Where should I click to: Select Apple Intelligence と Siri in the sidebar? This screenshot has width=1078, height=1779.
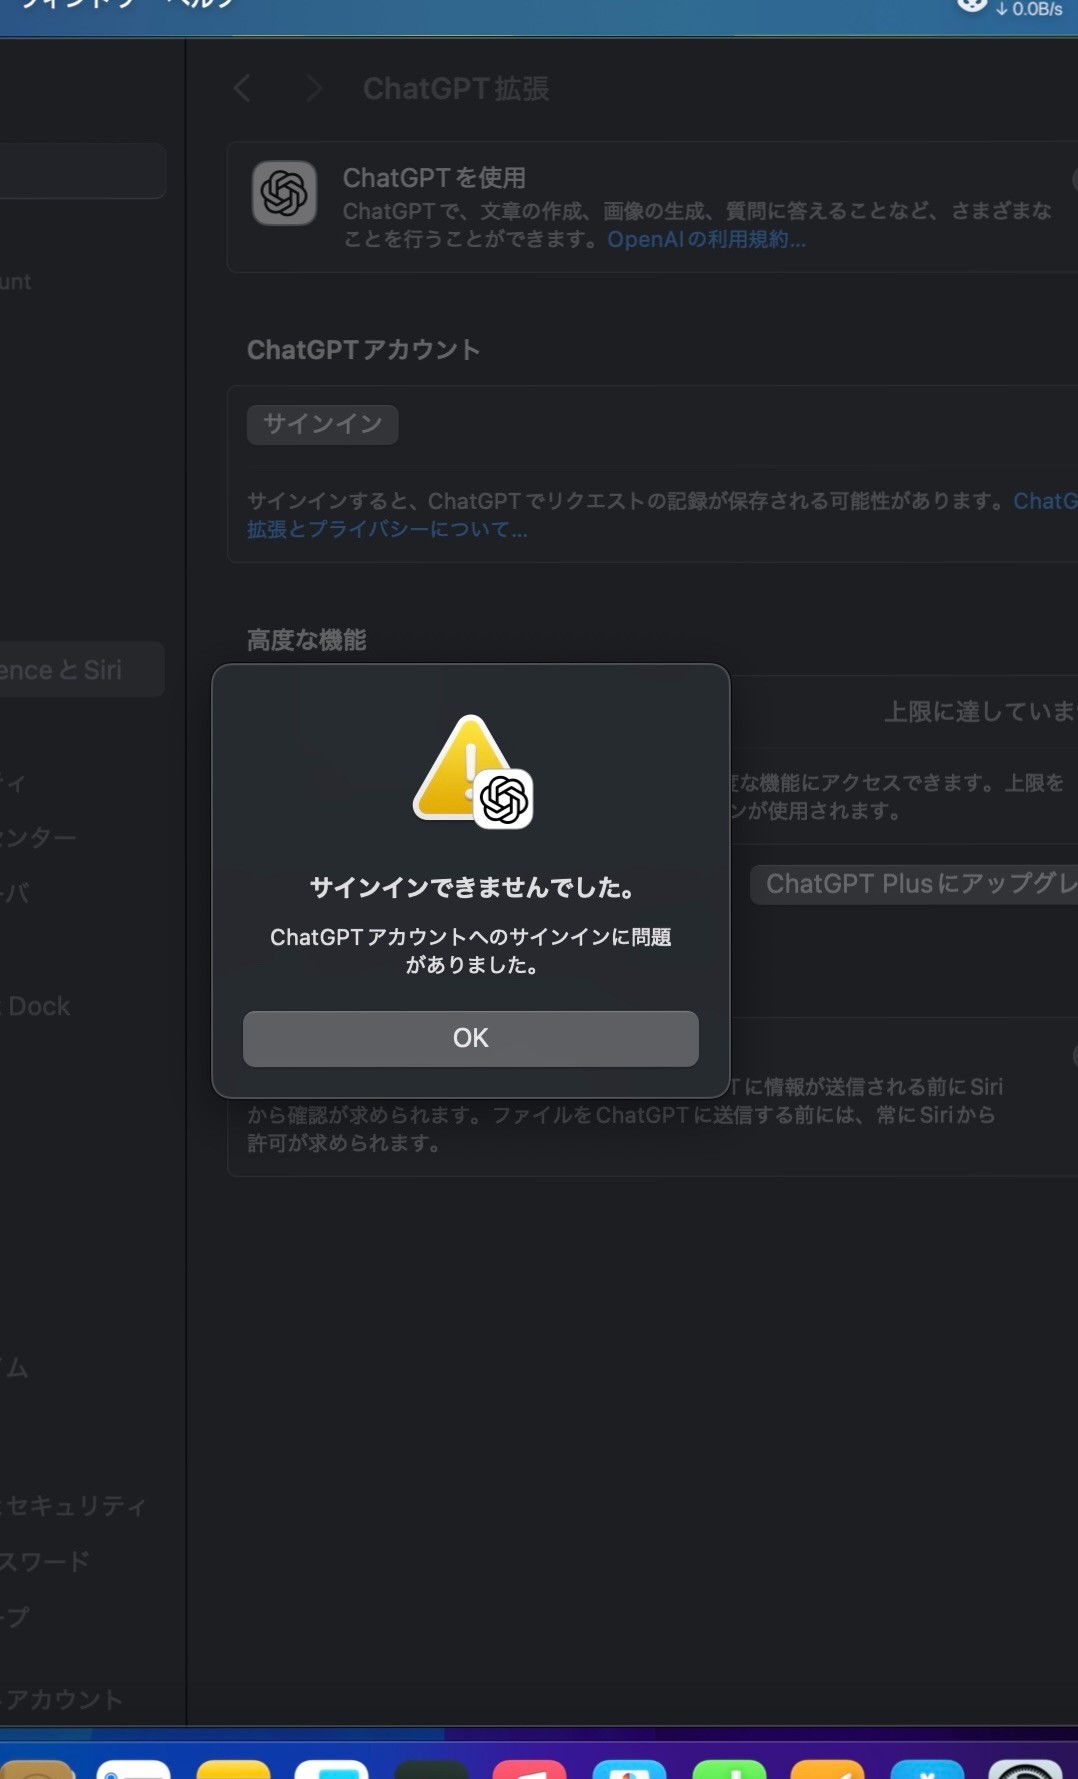[x=70, y=670]
